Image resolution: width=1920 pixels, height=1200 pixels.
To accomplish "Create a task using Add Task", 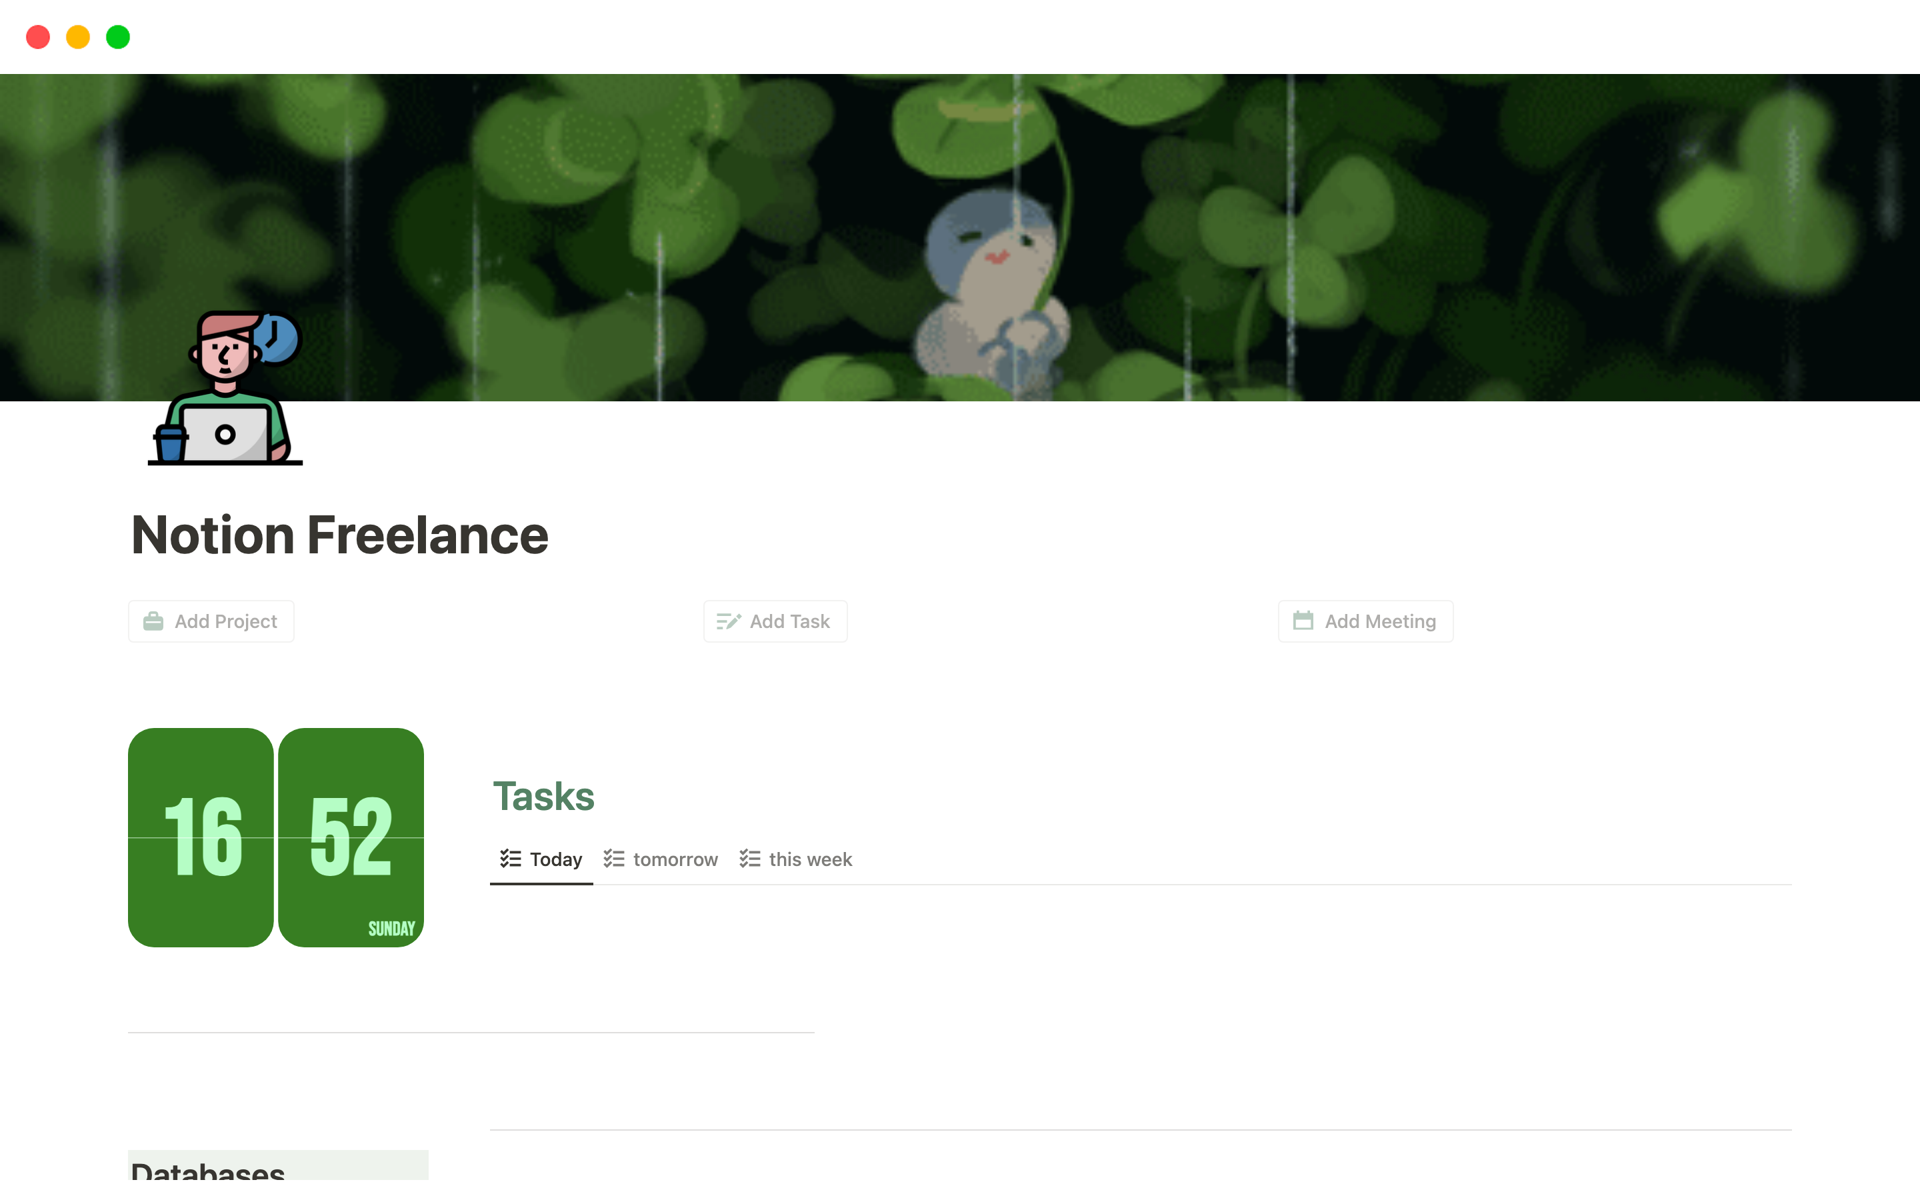I will click(x=775, y=621).
